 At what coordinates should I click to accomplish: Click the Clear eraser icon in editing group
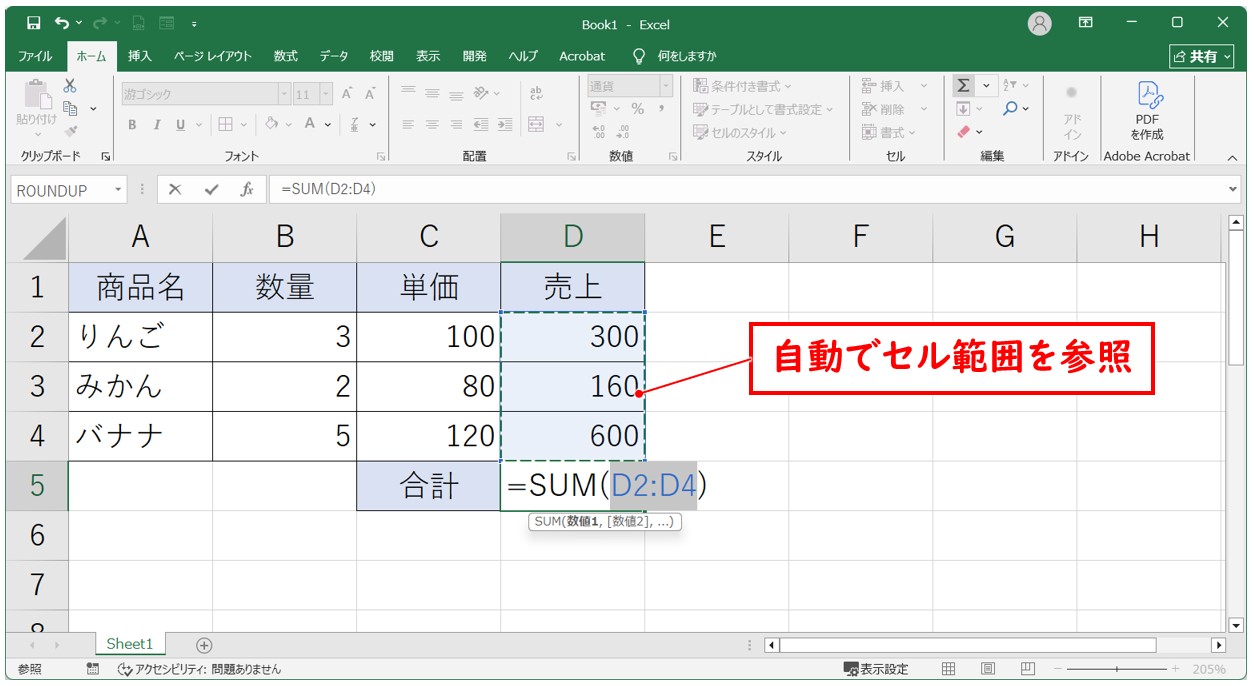pos(963,131)
